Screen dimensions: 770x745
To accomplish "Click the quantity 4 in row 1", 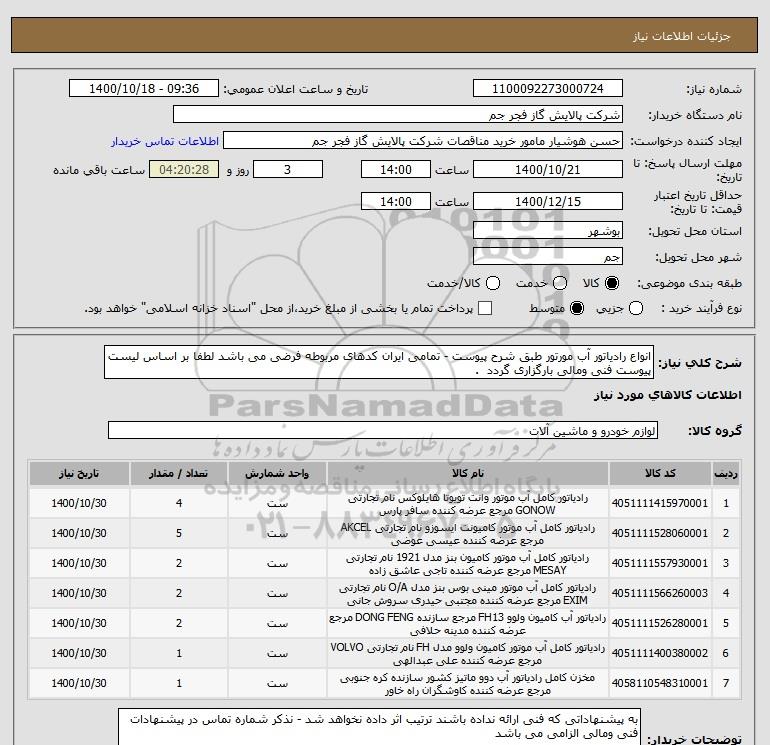I will point(179,503).
